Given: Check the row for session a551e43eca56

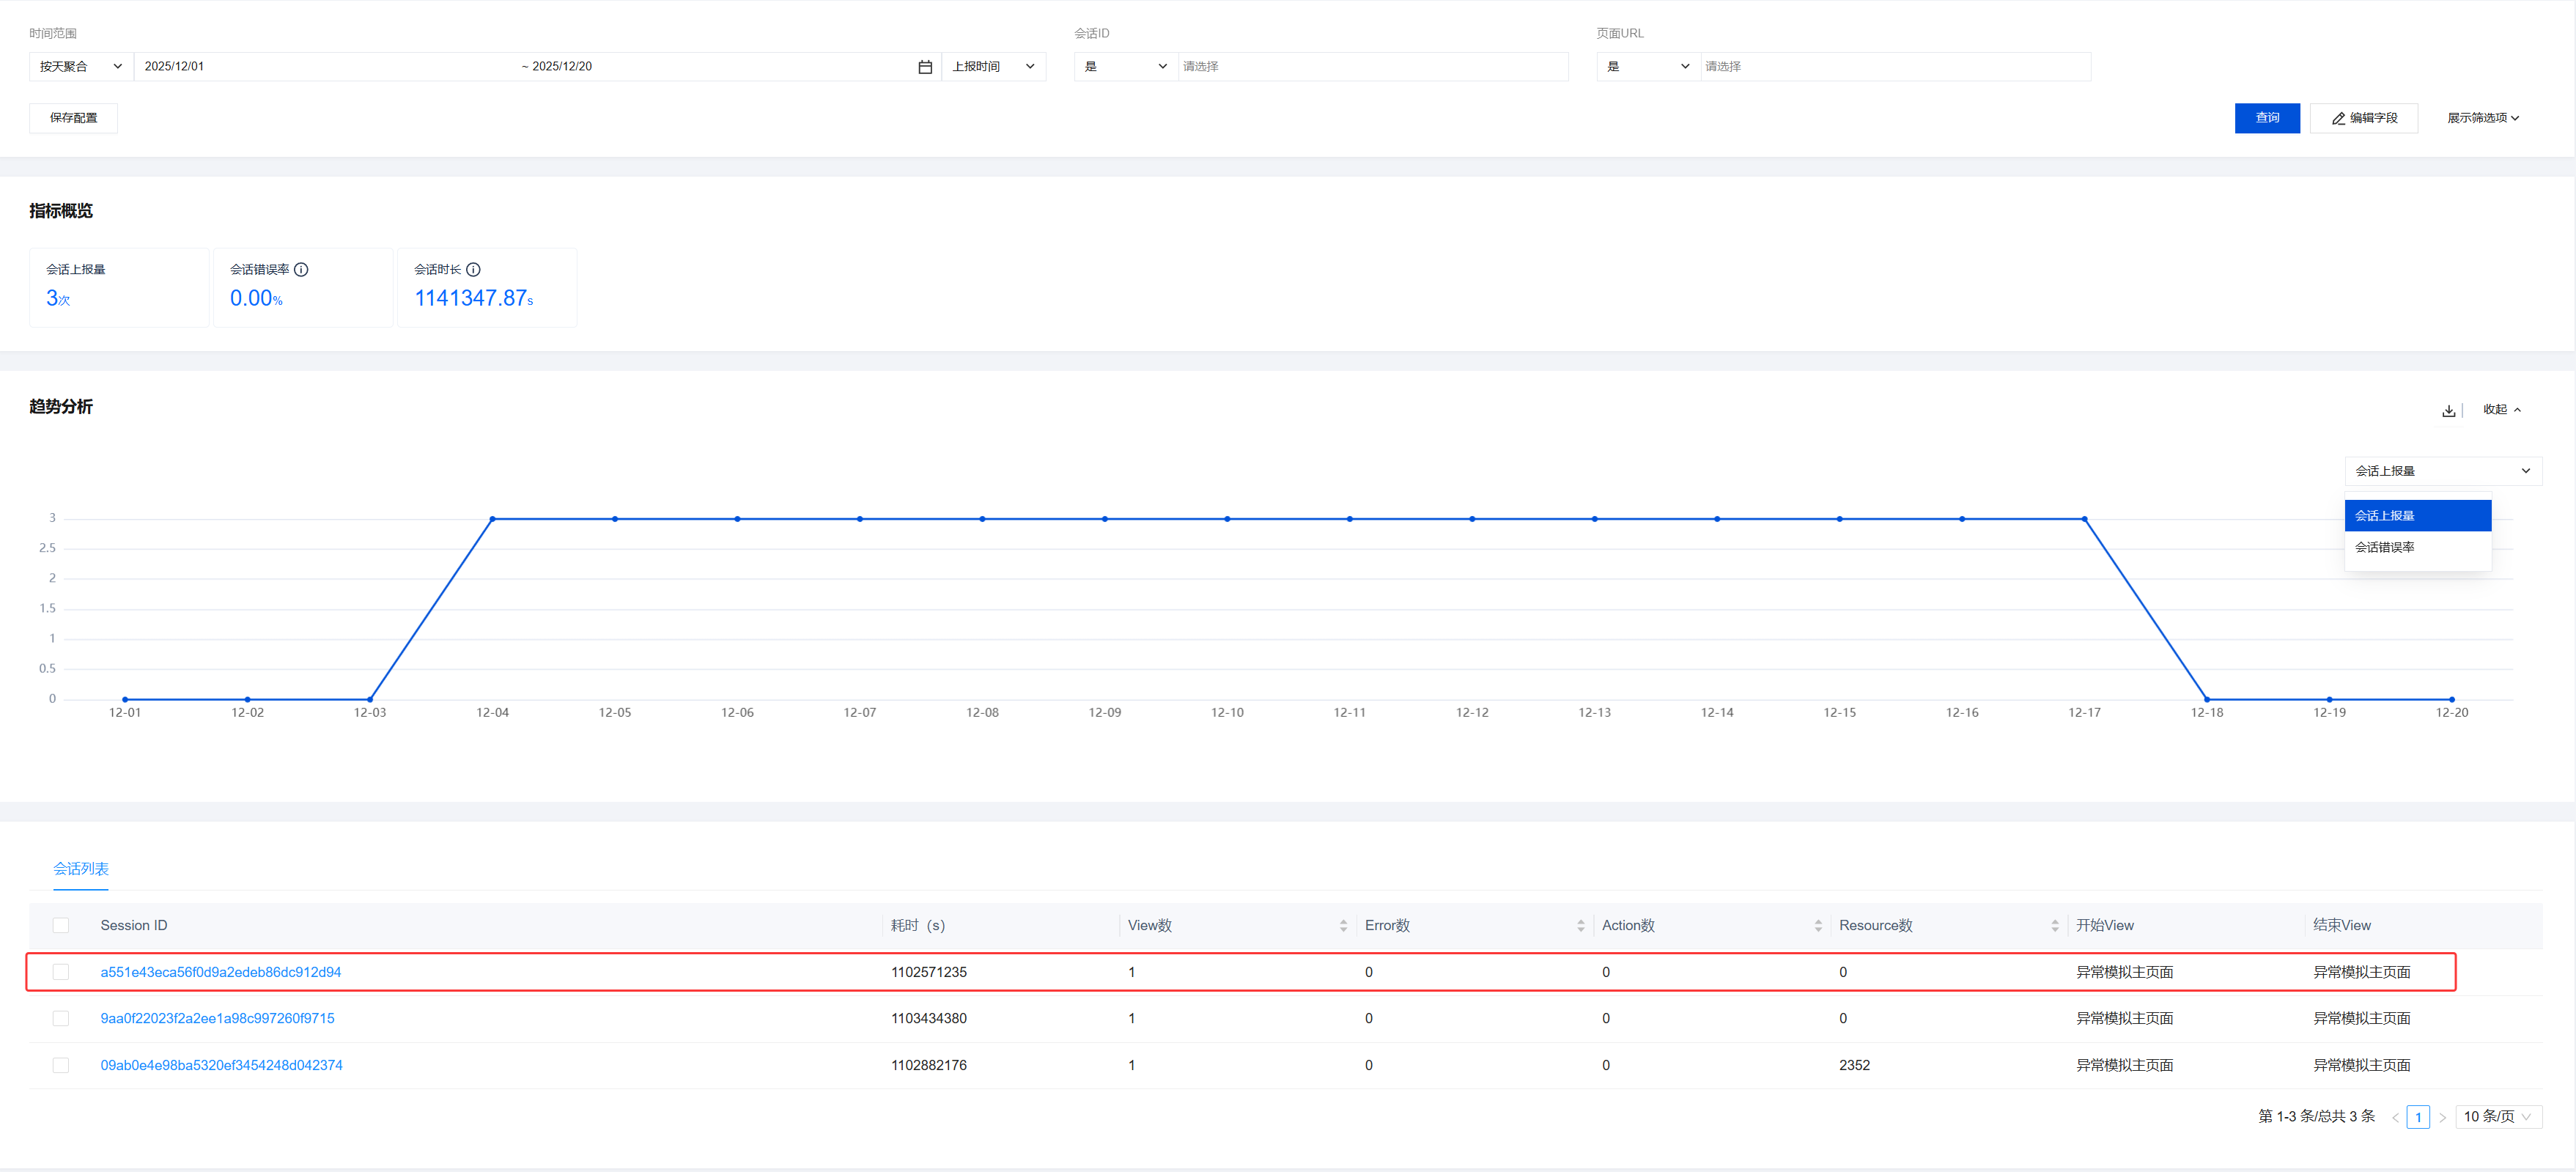Looking at the screenshot, I should (61, 972).
